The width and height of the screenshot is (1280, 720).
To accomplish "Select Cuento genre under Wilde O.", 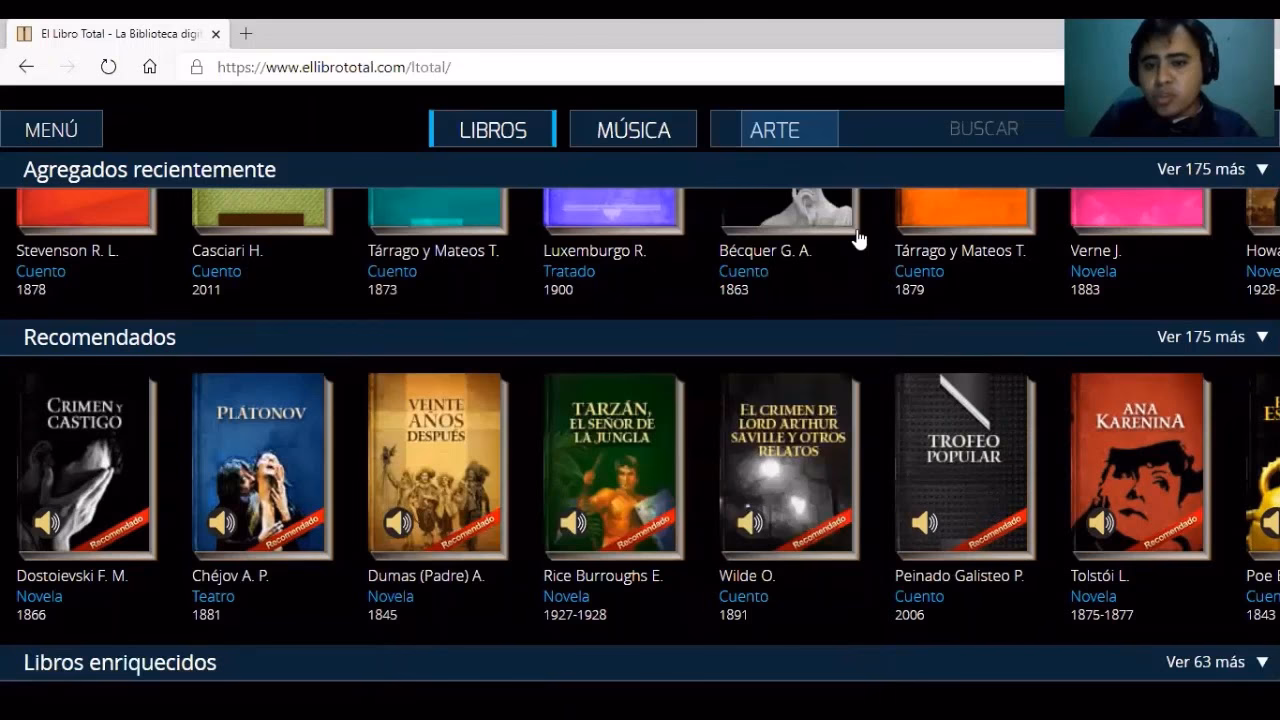I will coord(744,596).
